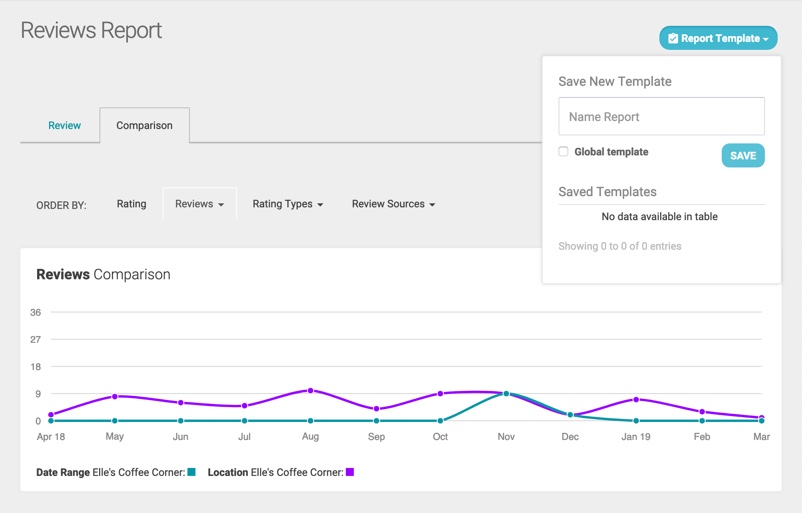Viewport: 802px width, 513px height.
Task: Type in the Name Report field
Action: (661, 117)
